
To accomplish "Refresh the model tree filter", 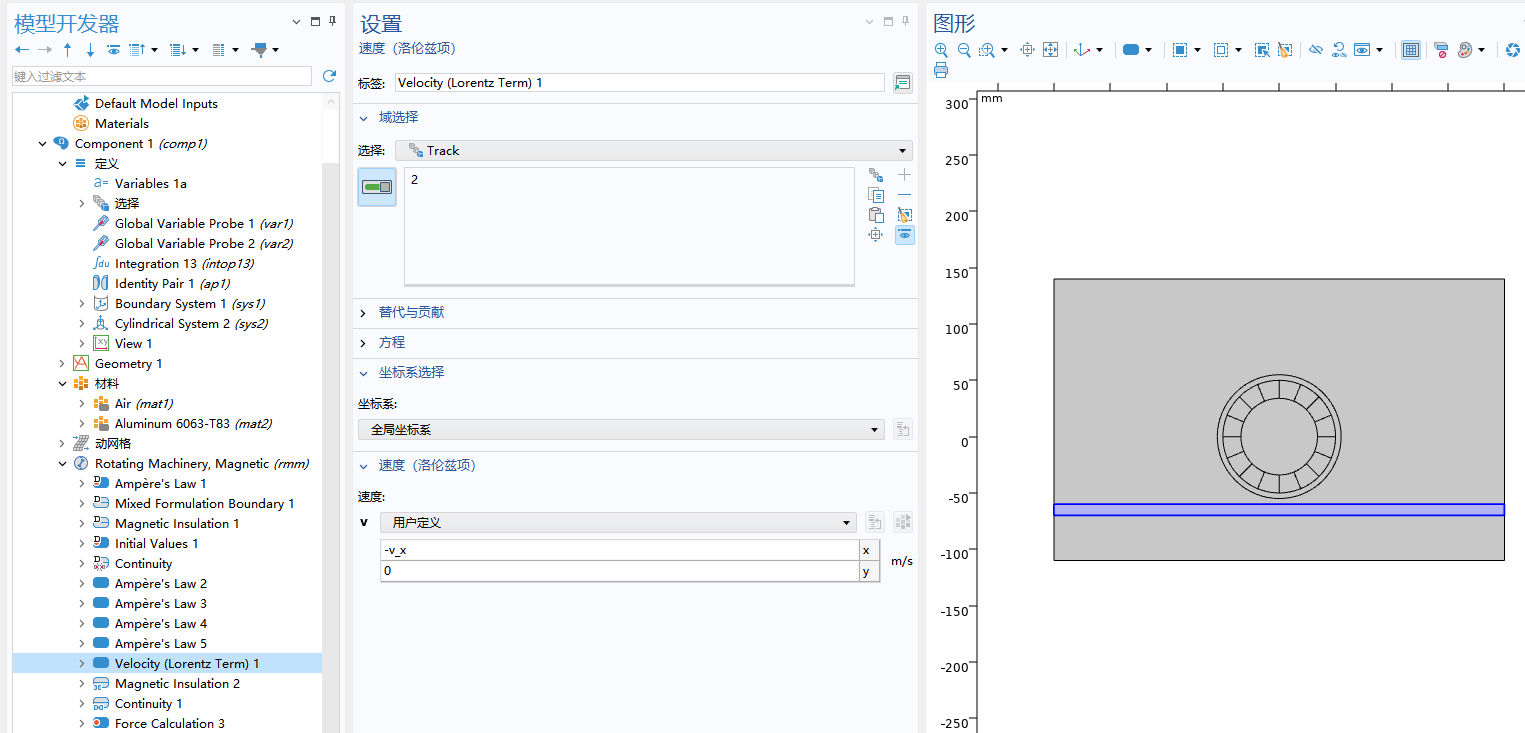I will (x=329, y=76).
